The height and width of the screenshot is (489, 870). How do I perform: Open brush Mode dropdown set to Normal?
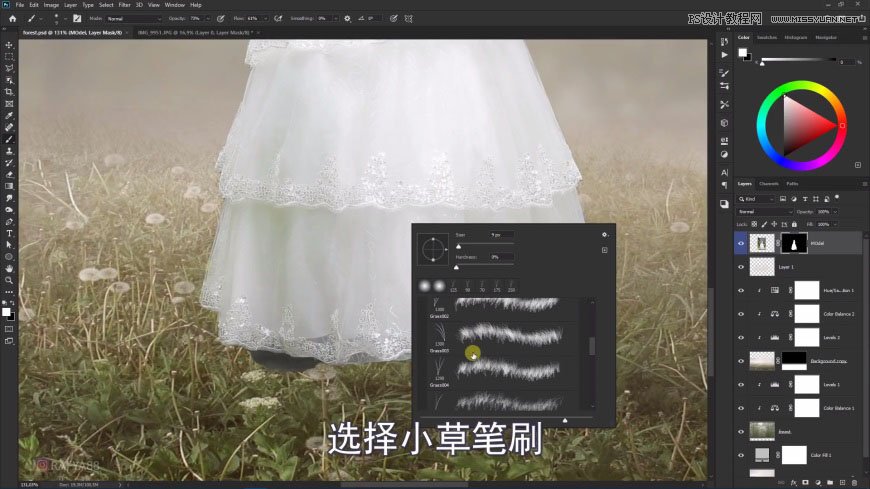click(x=134, y=18)
